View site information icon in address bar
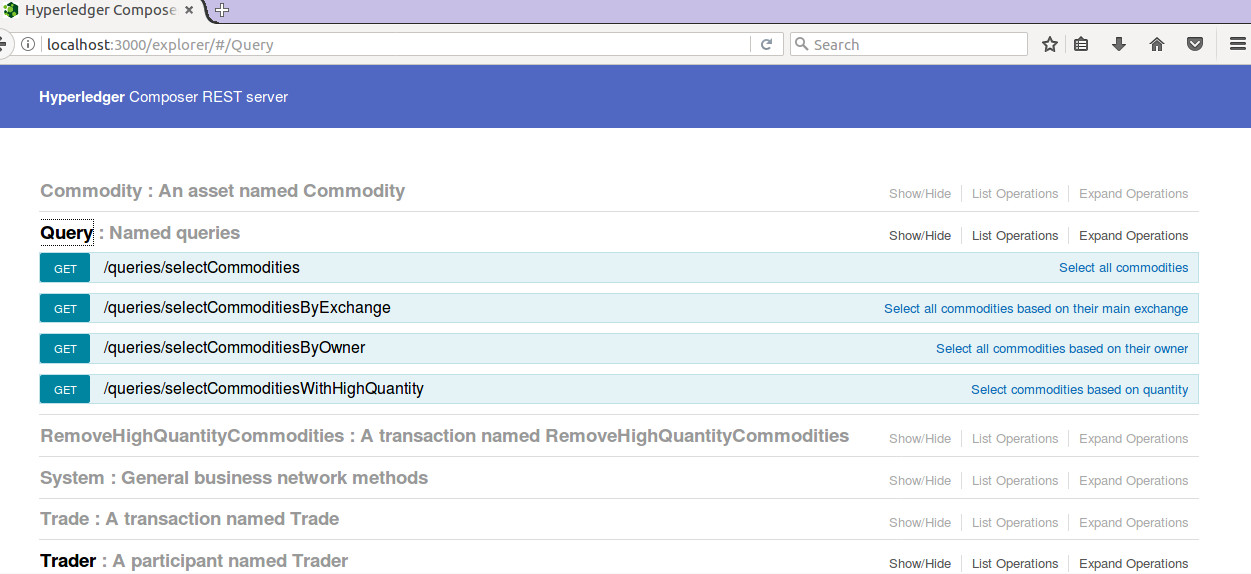The width and height of the screenshot is (1251, 574). coord(28,44)
